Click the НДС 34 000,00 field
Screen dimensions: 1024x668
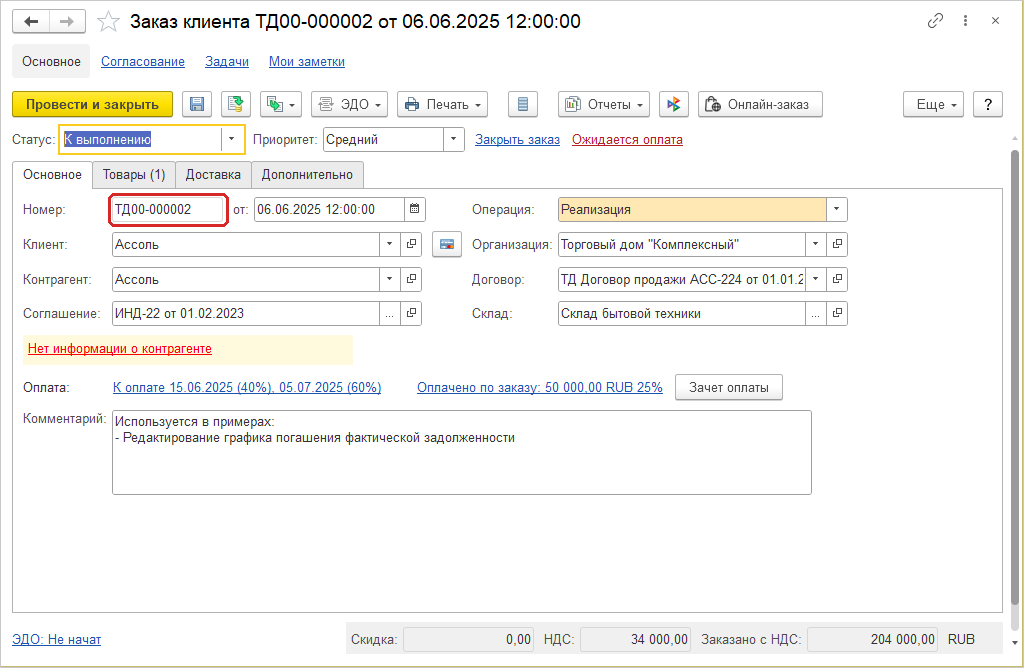635,639
